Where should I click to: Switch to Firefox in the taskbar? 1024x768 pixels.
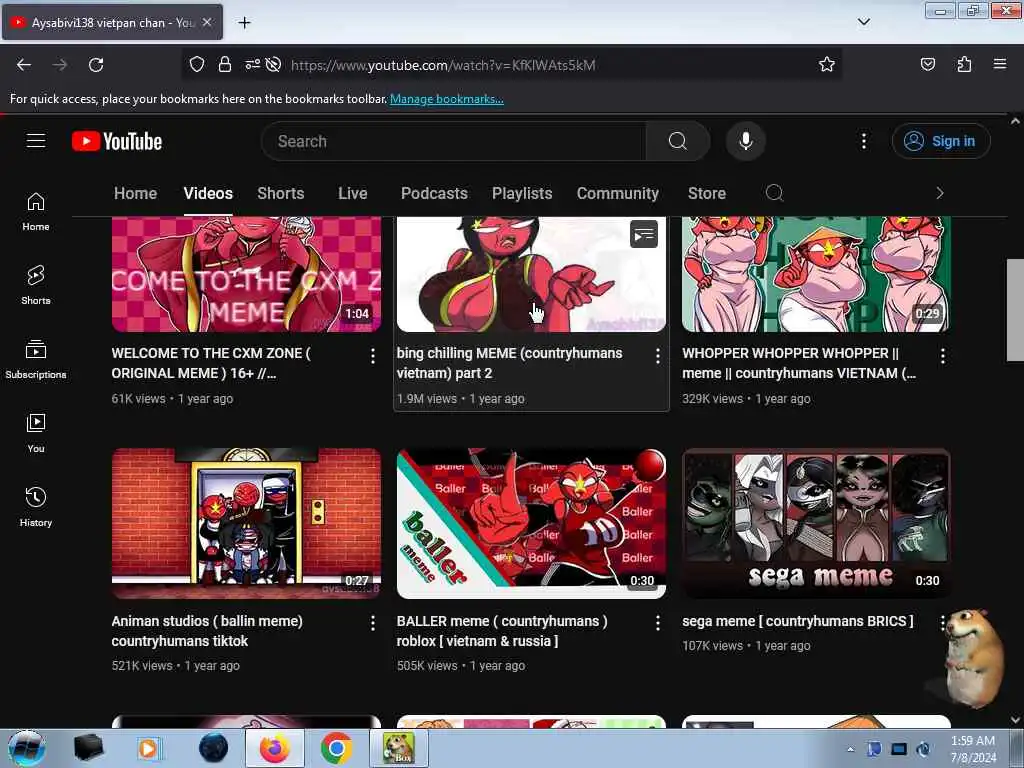(x=274, y=748)
